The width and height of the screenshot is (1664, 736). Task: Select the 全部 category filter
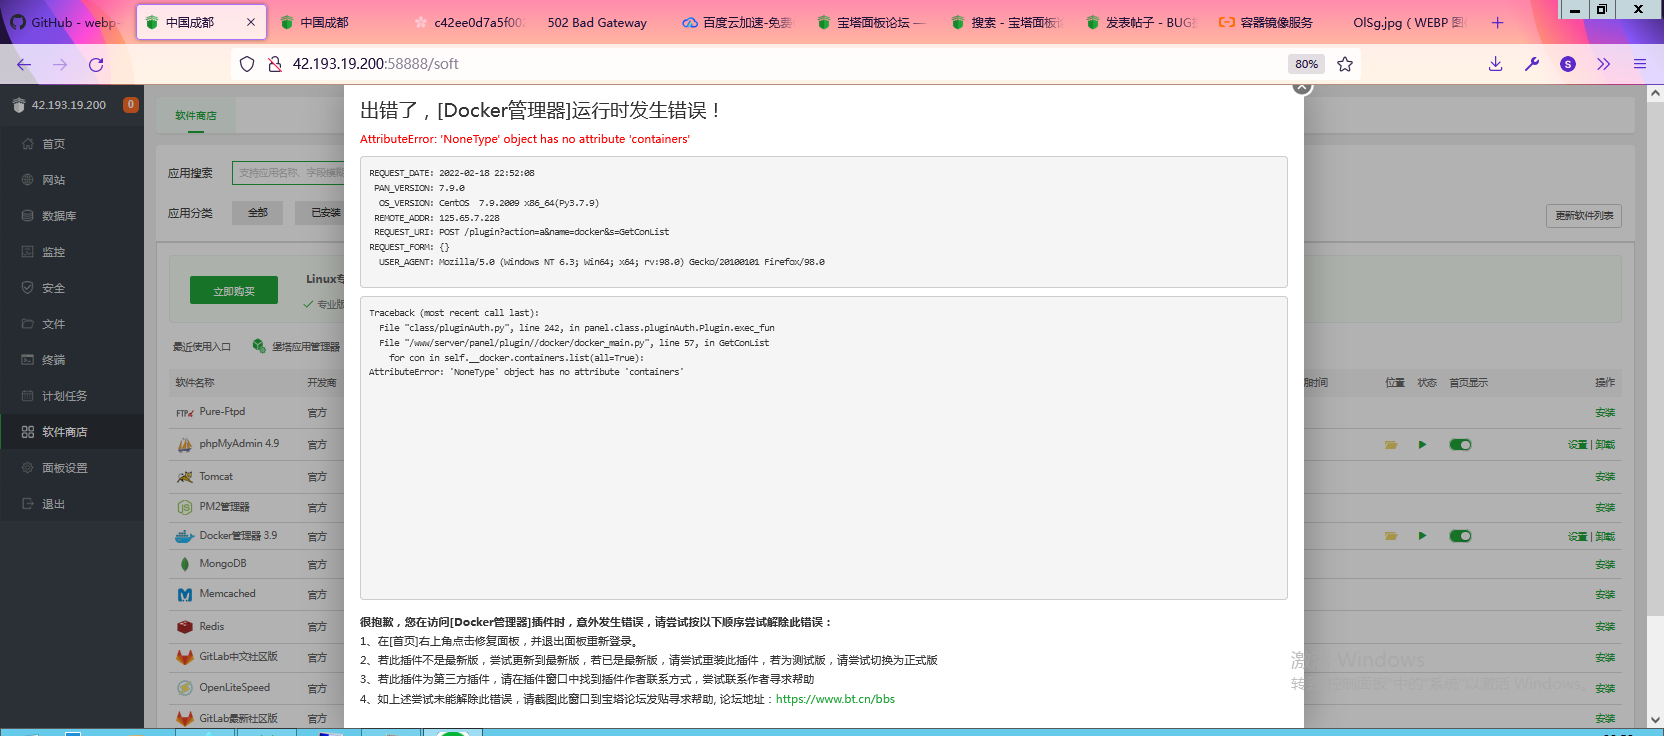tap(258, 213)
